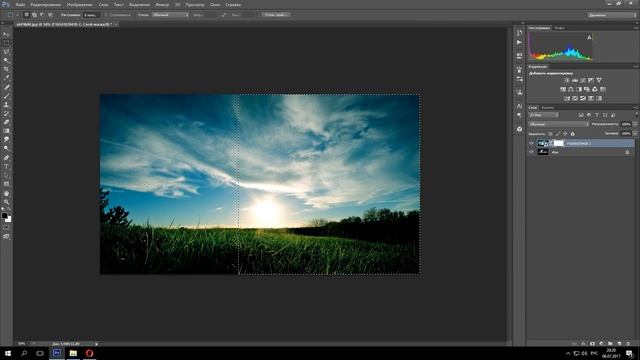Screen dimensions: 640x360
Task: Select the Pen tool
Action: (x=6, y=158)
